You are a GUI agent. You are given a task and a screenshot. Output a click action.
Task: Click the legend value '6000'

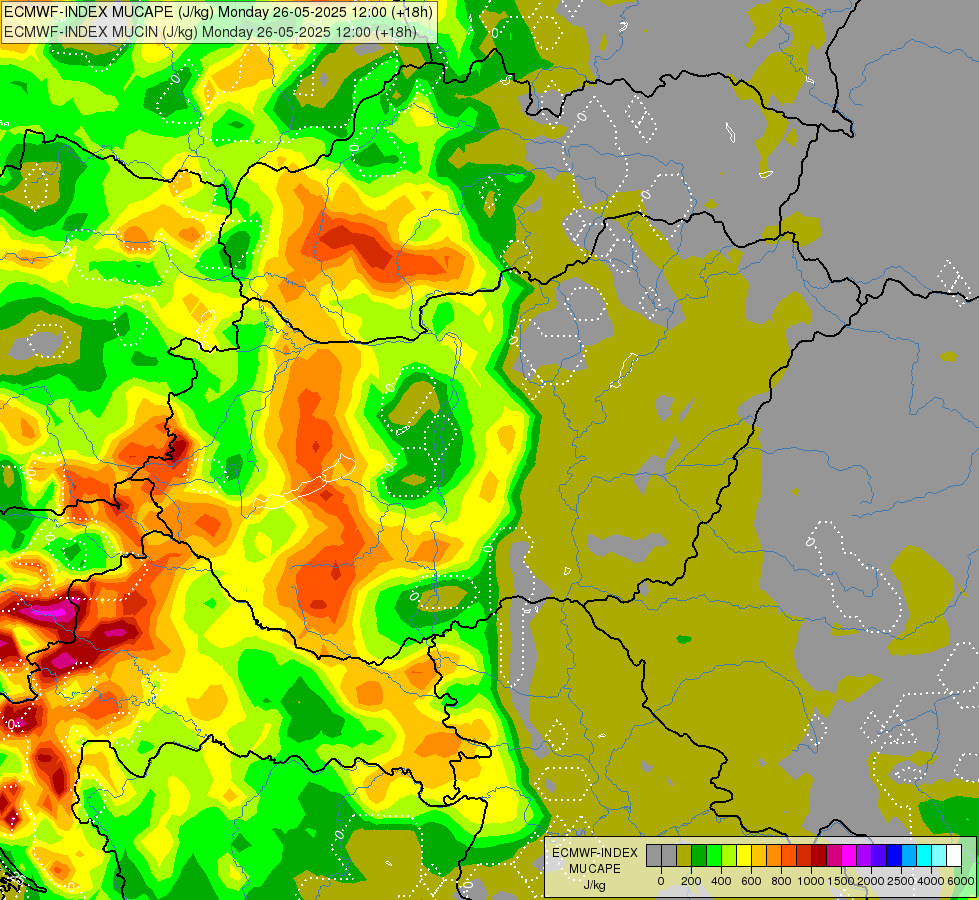(961, 881)
